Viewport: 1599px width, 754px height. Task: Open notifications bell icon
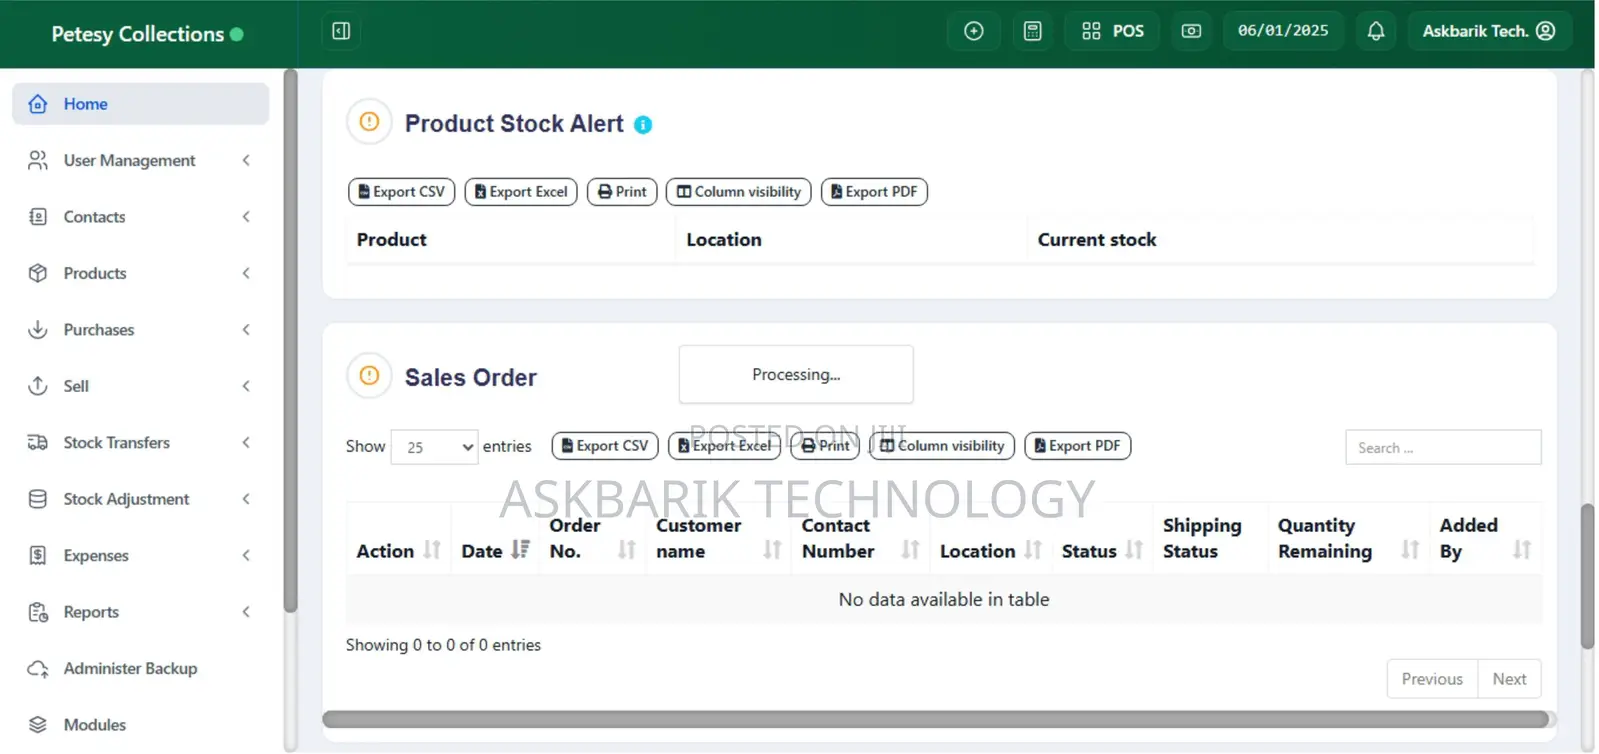click(1376, 31)
